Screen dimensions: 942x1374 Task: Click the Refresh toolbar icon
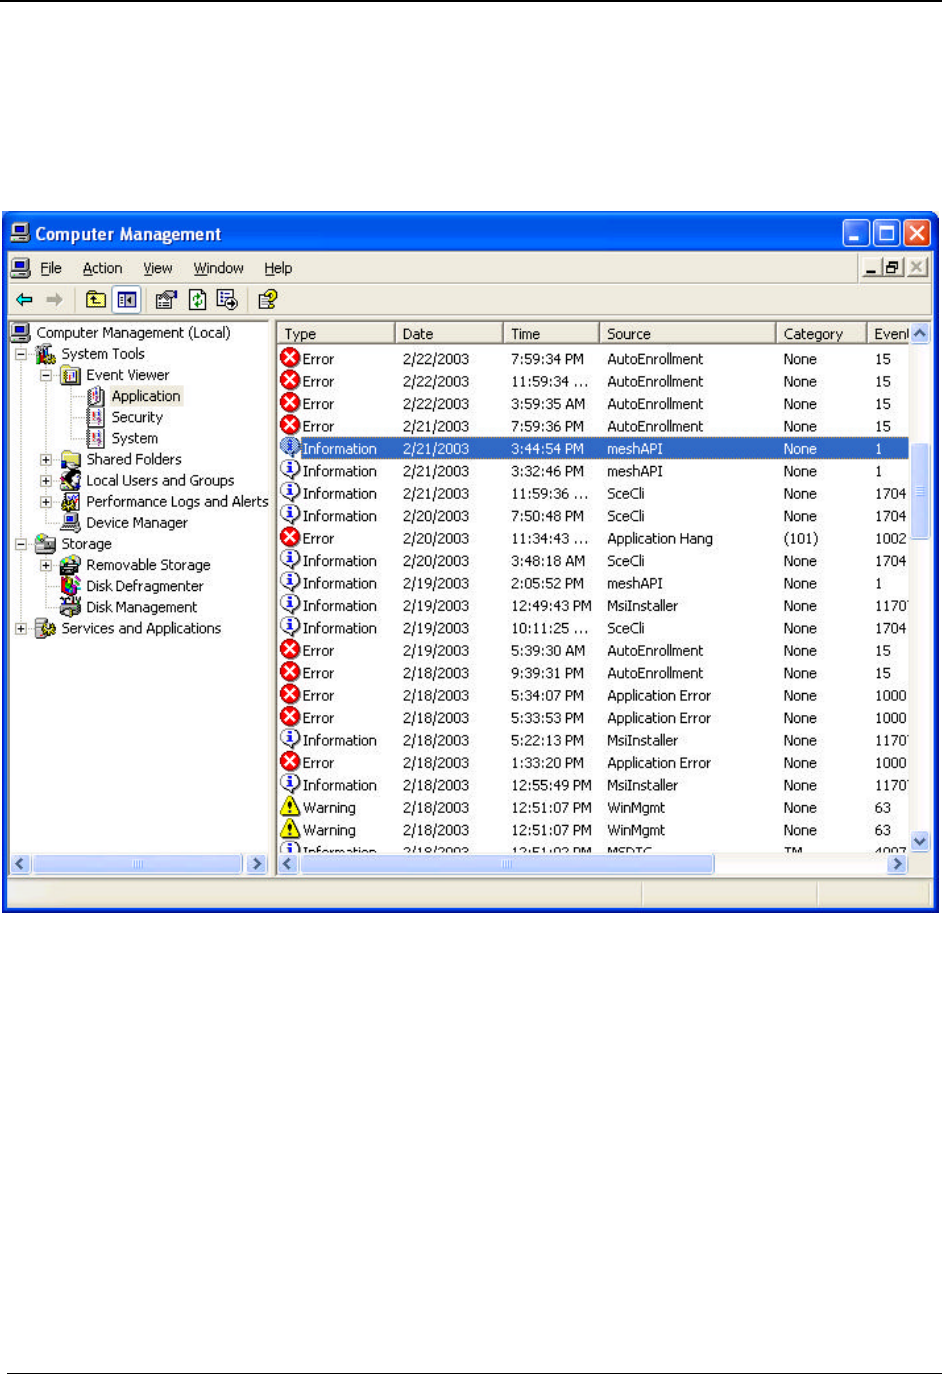[x=197, y=299]
